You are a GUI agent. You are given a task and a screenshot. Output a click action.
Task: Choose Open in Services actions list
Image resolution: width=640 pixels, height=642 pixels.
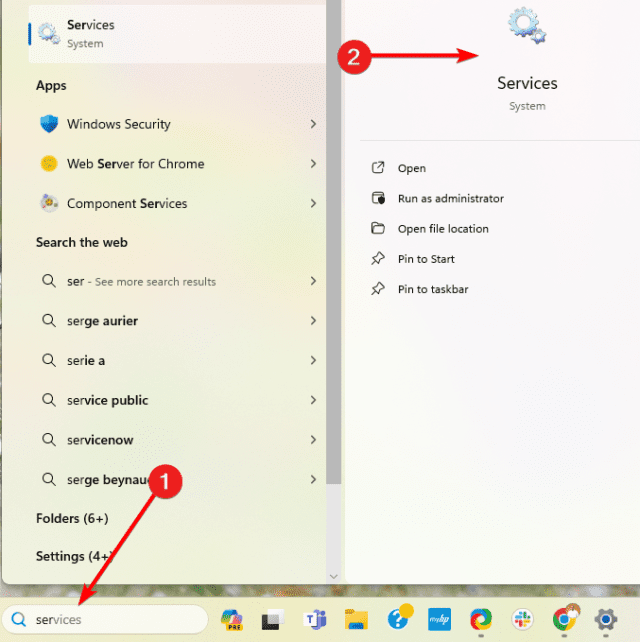pyautogui.click(x=412, y=168)
